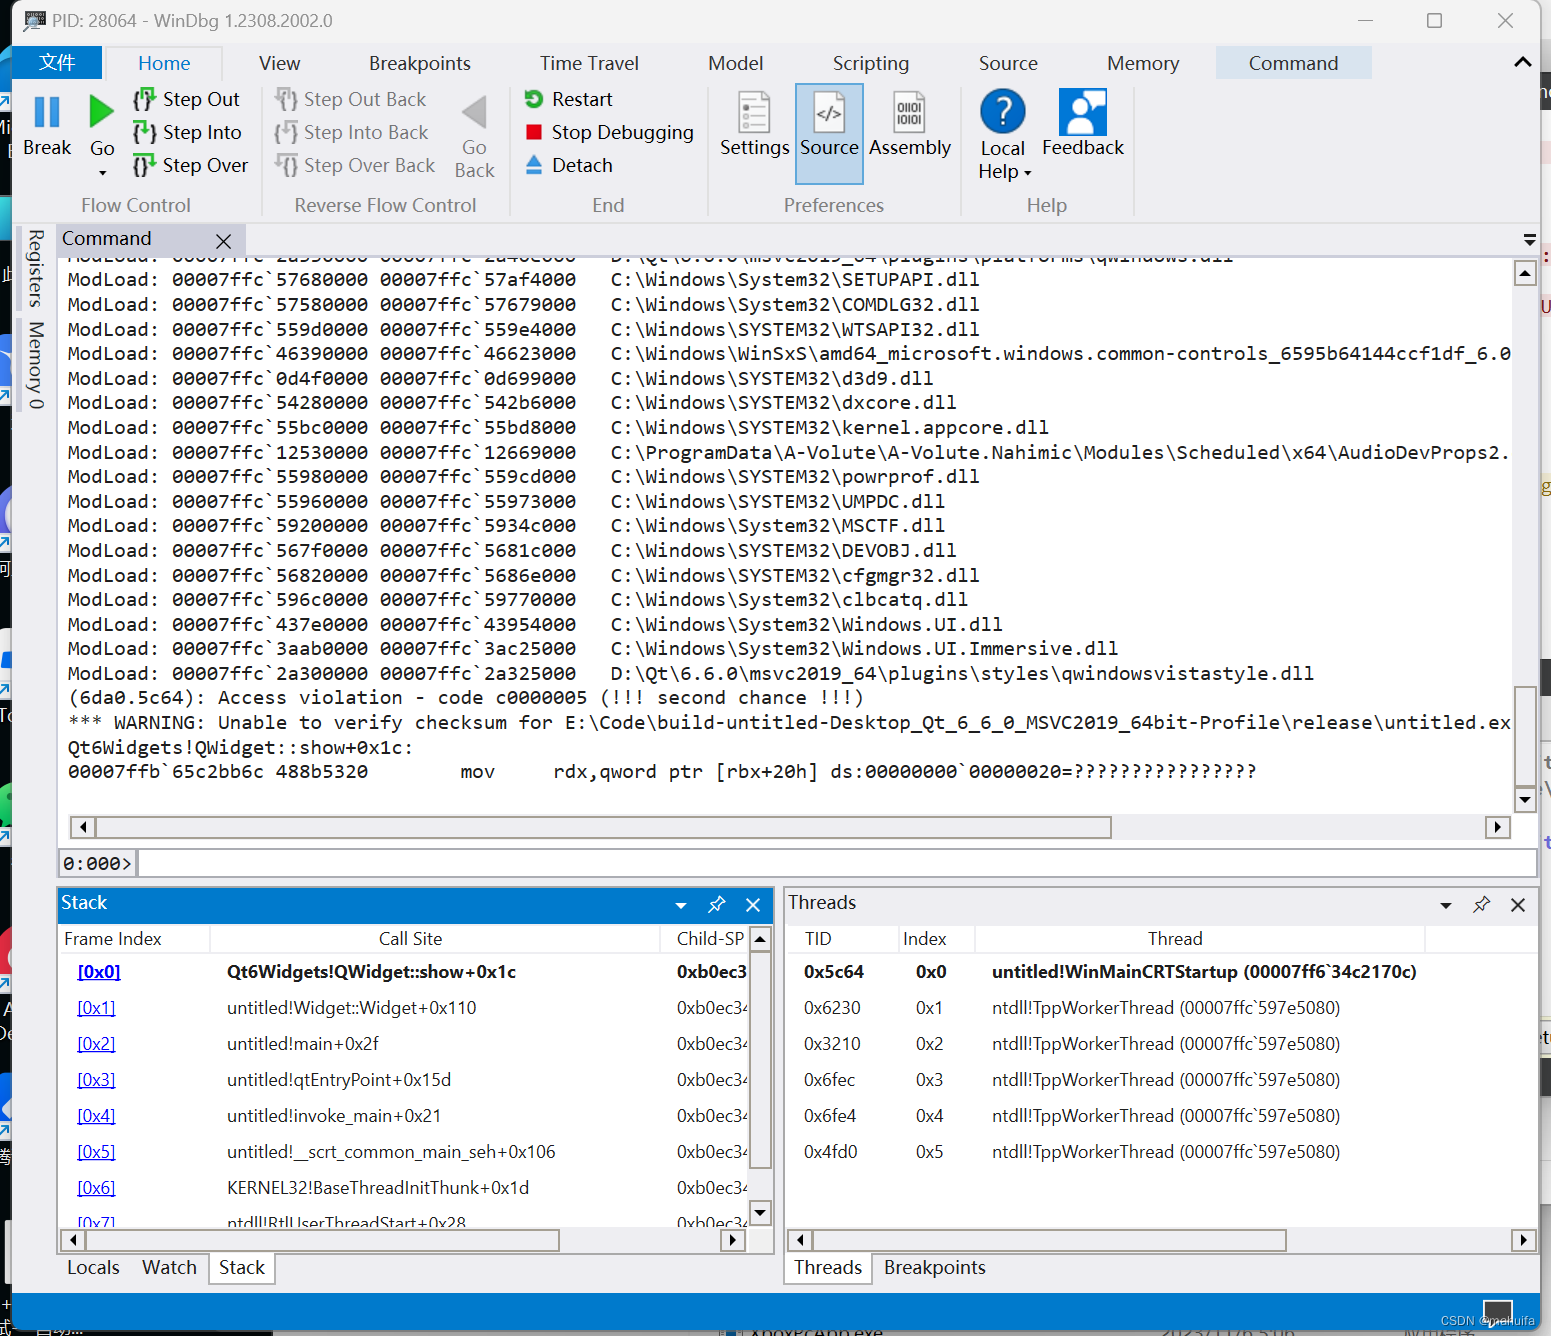This screenshot has width=1551, height=1336.
Task: Open Command panel tab list dropdown
Action: 1529,240
